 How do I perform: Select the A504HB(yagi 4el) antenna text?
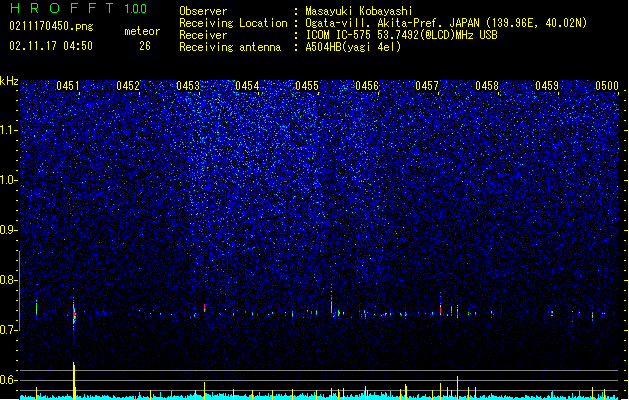353,47
